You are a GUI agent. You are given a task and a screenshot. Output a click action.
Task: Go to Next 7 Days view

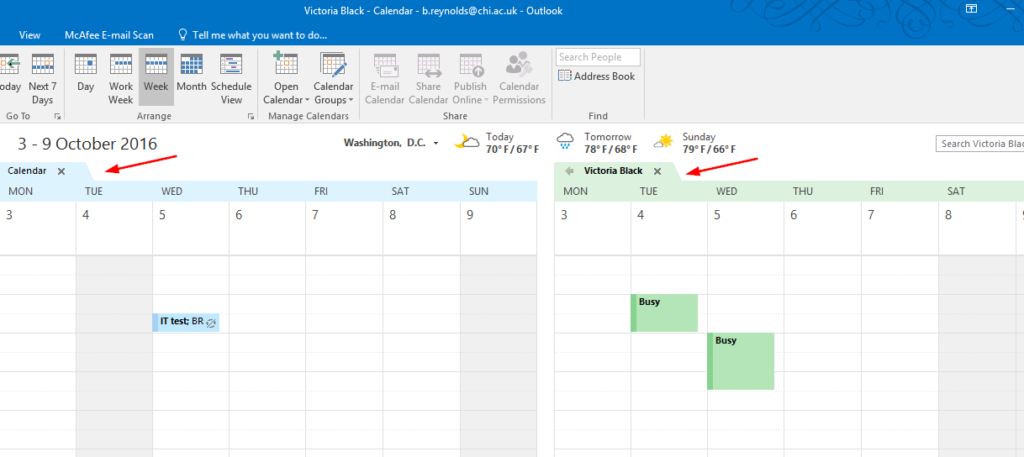[42, 78]
